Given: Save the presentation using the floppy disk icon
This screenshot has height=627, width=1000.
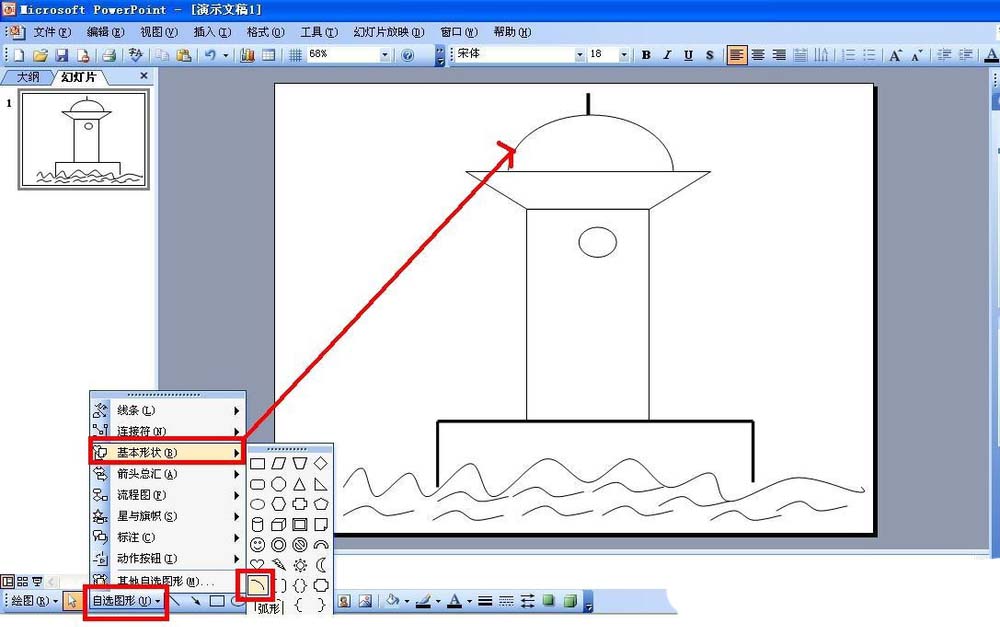Looking at the screenshot, I should click(62, 55).
